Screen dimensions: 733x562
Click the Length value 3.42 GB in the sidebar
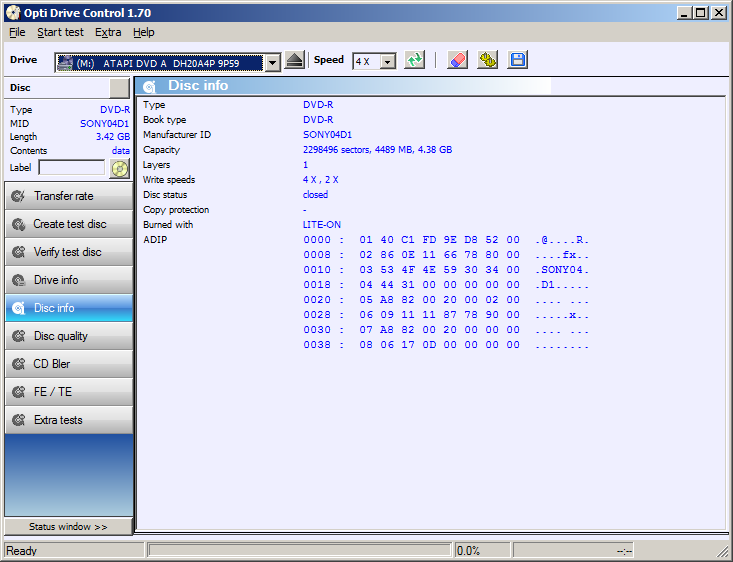tap(113, 137)
